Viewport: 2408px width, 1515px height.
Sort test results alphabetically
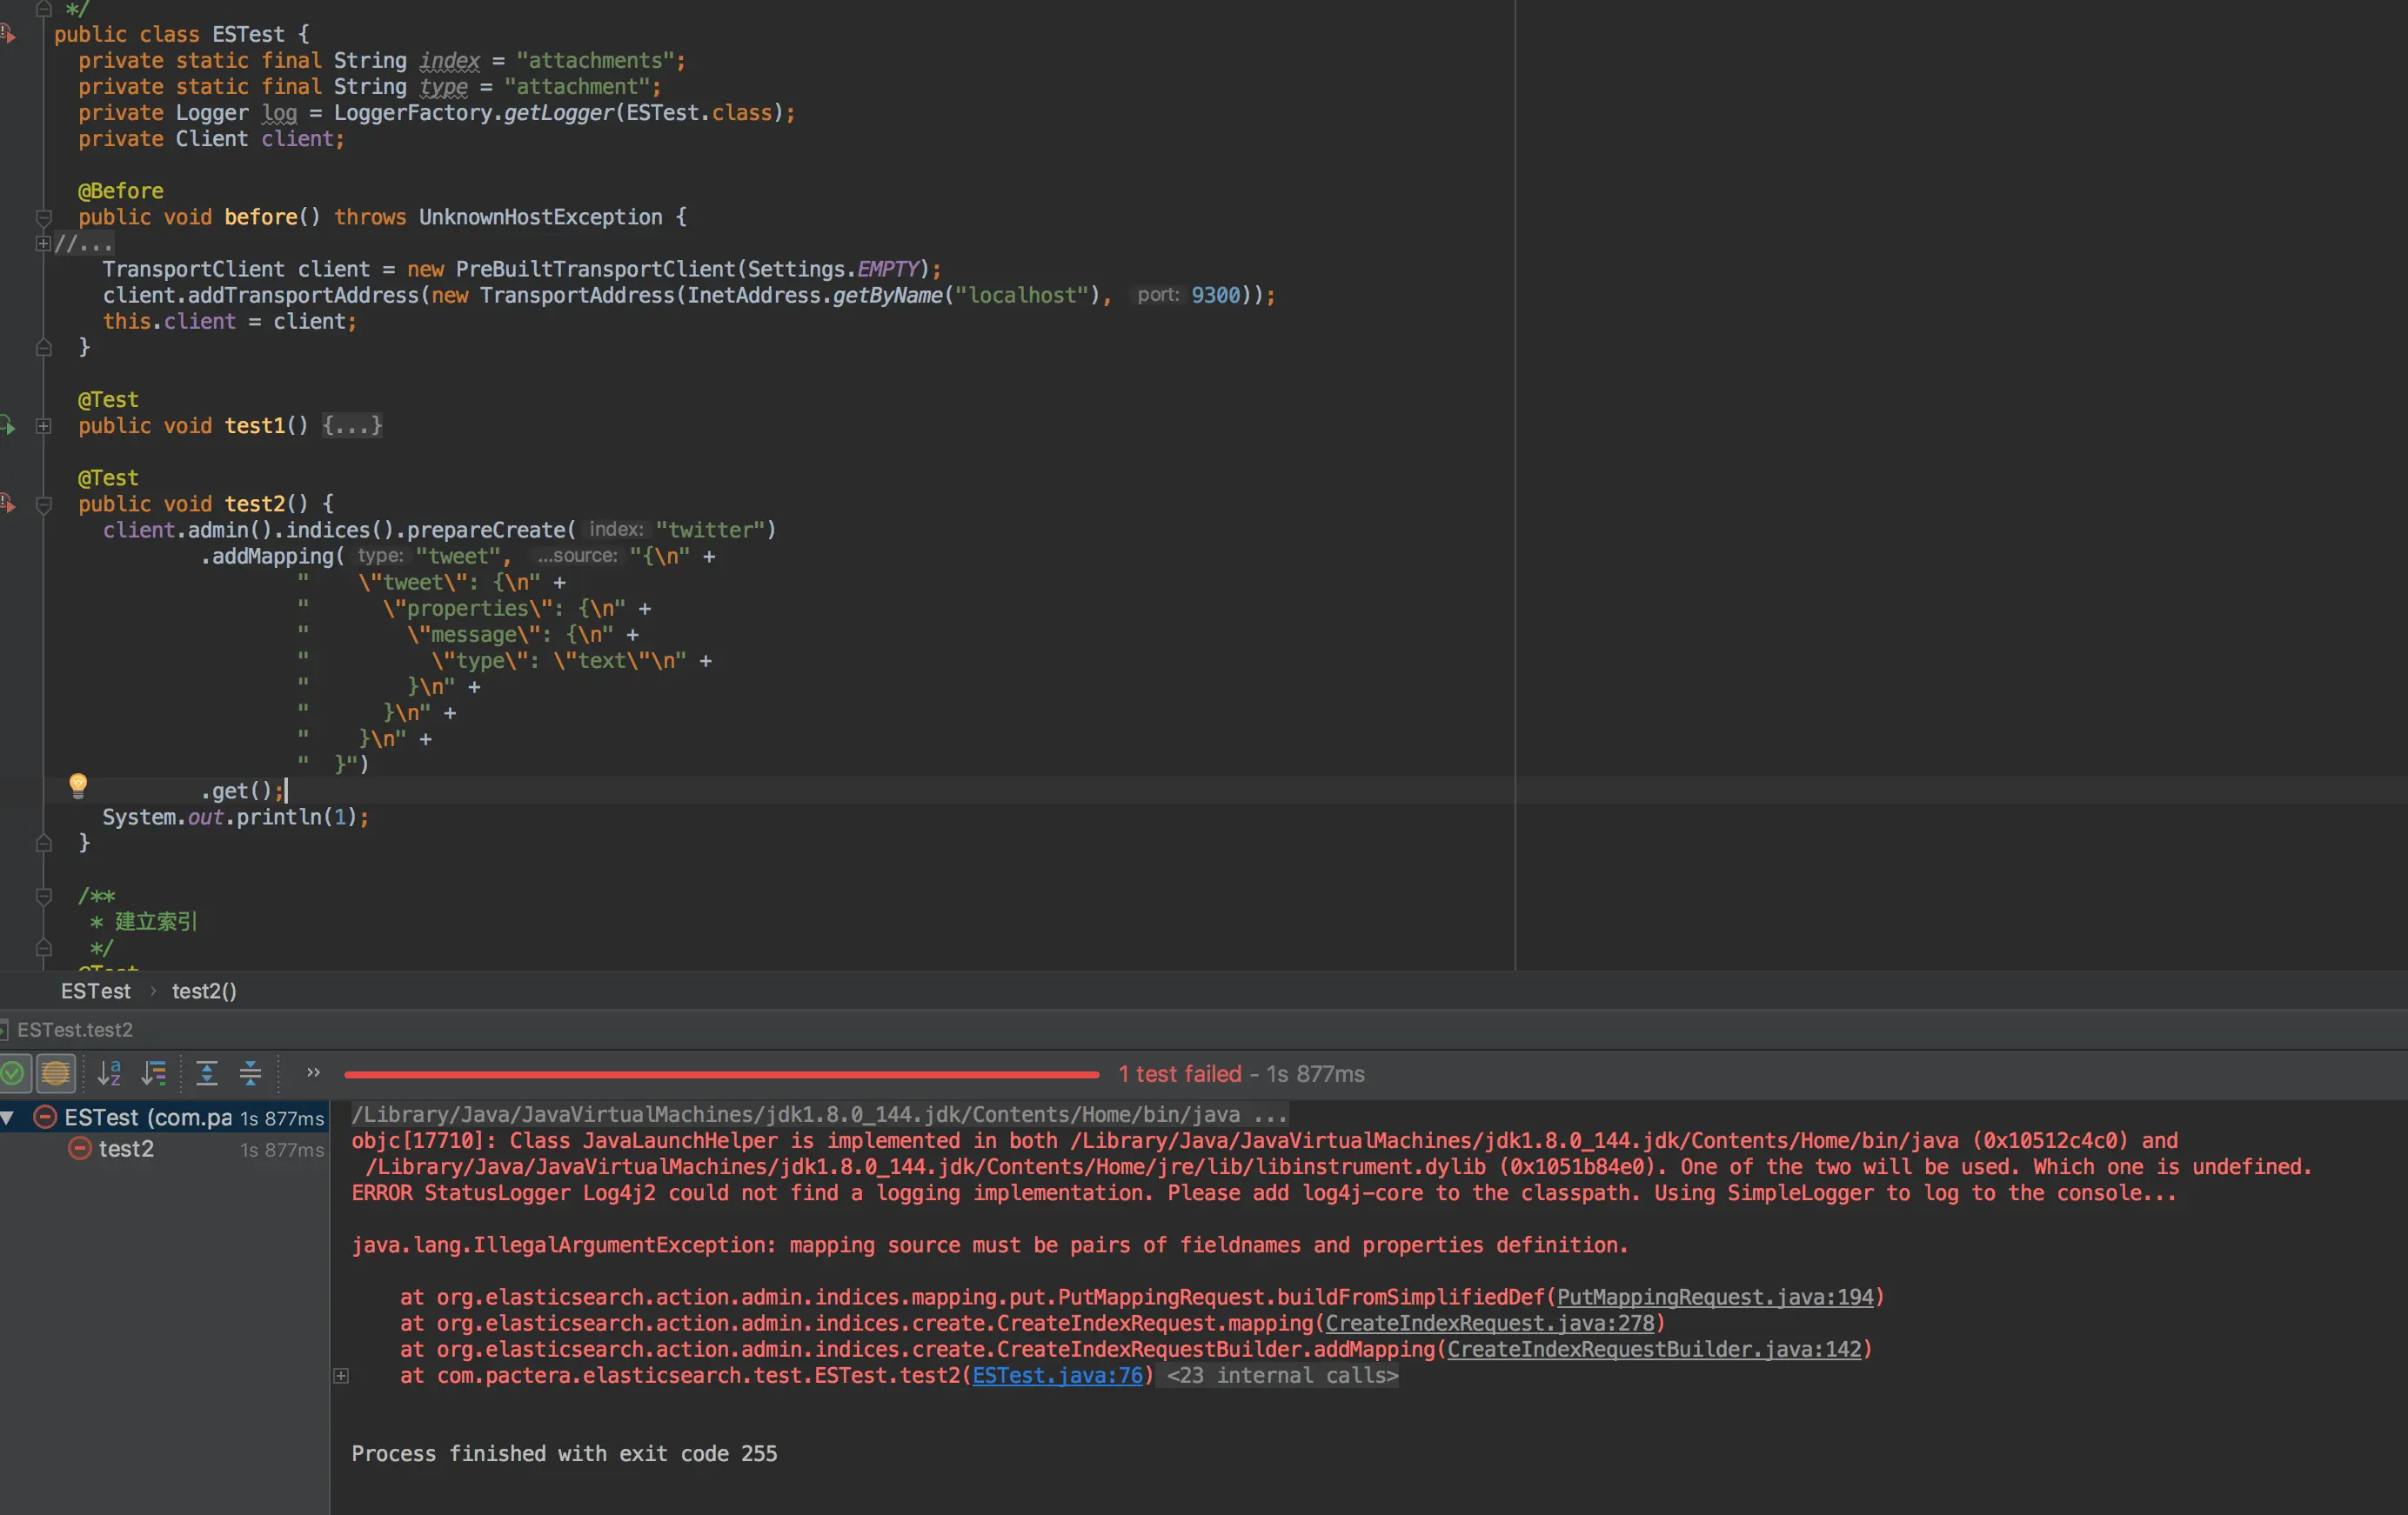pyautogui.click(x=109, y=1074)
